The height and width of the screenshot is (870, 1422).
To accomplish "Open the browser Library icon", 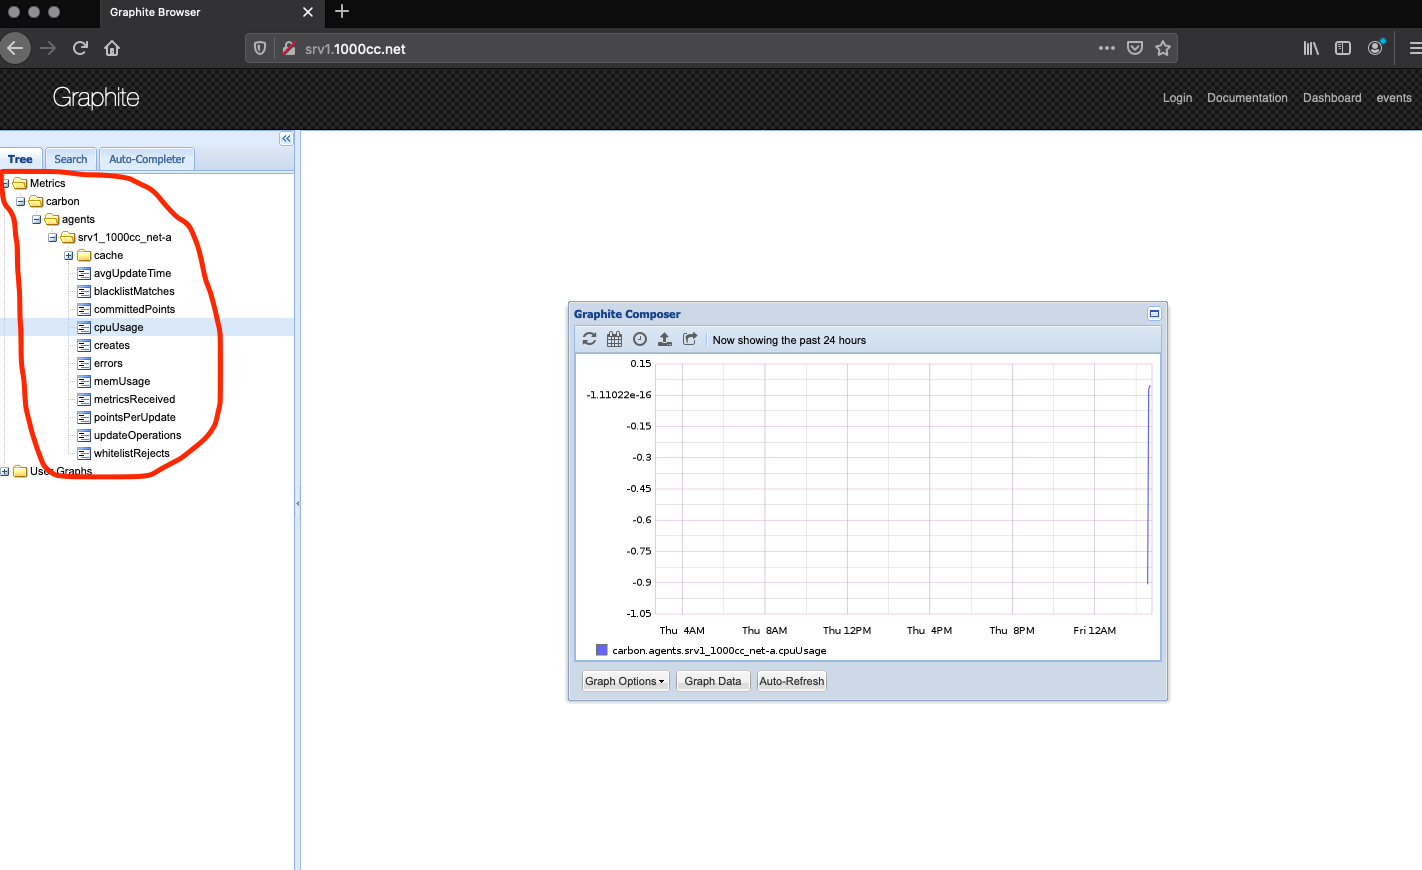I will pos(1311,48).
